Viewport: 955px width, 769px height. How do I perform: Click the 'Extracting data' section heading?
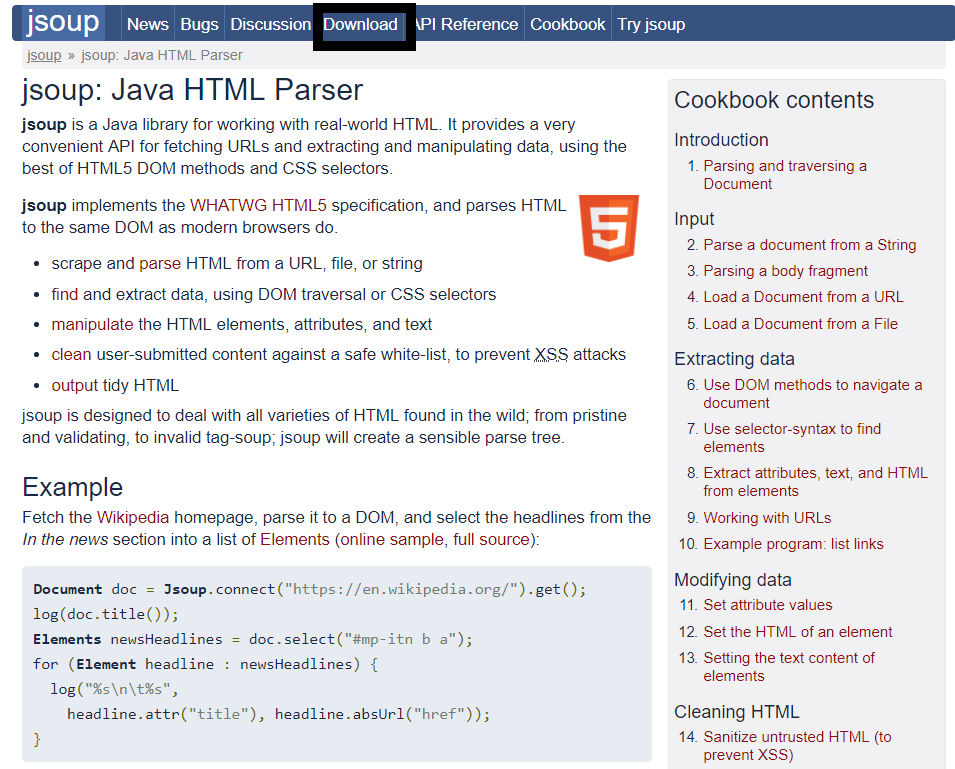pos(735,359)
